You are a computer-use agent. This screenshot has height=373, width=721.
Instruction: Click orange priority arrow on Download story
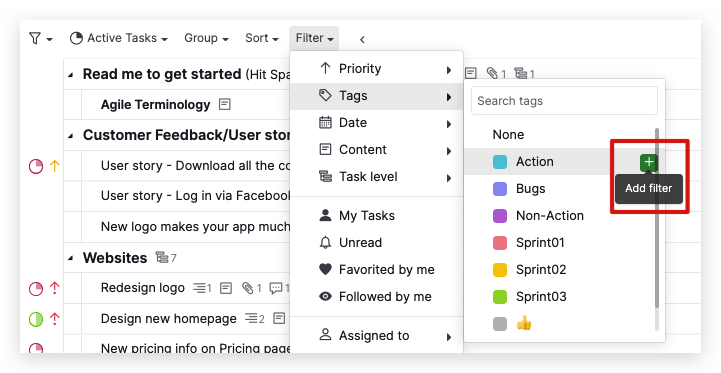click(55, 166)
